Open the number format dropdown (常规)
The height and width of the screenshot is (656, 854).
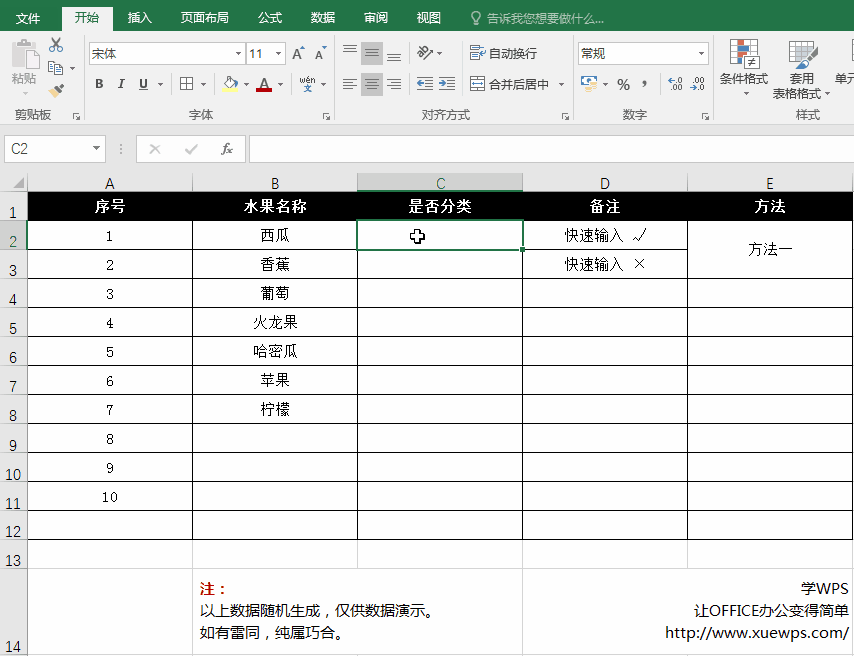tap(702, 54)
